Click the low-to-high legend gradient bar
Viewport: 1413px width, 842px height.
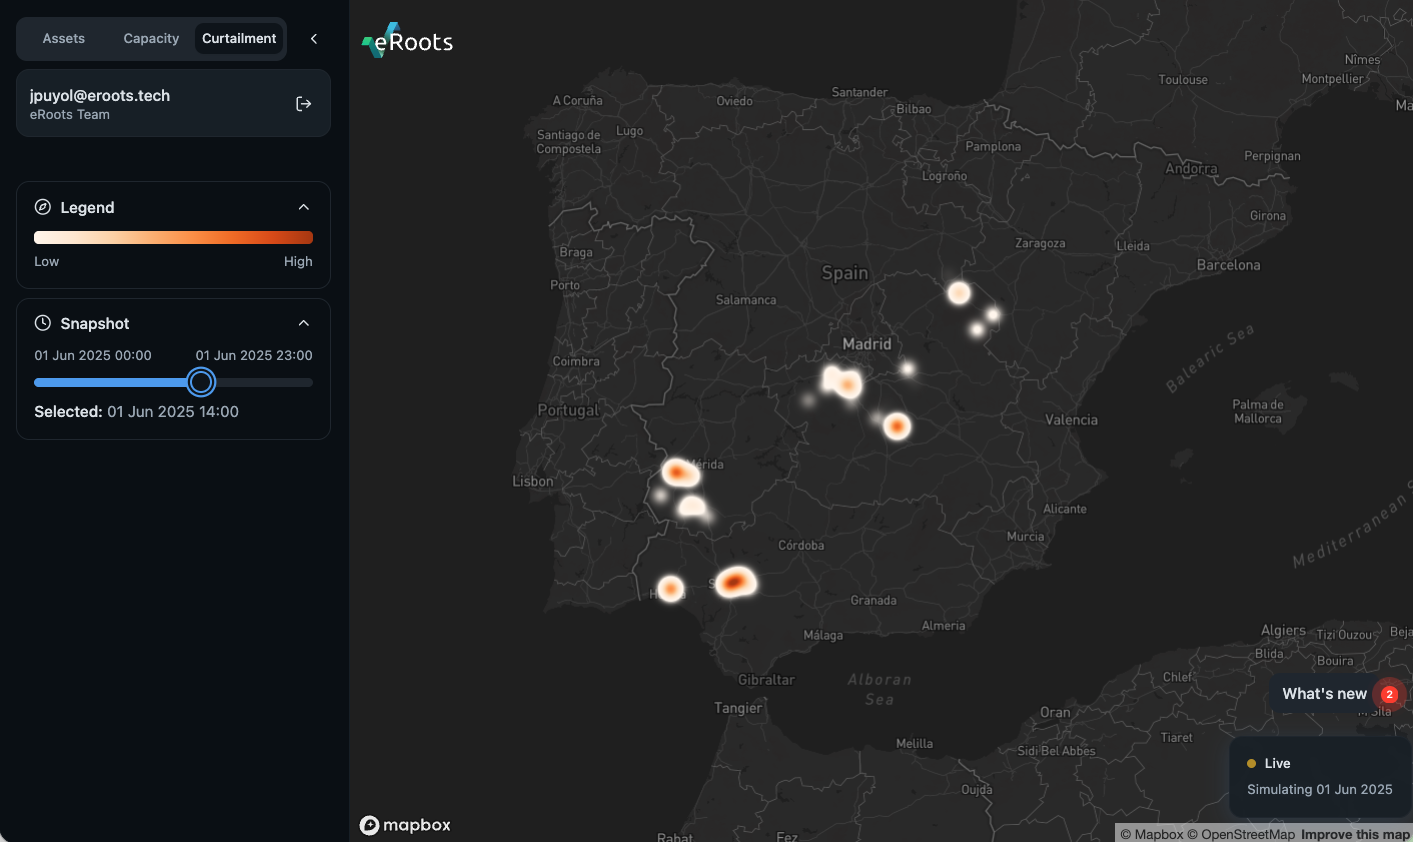click(173, 238)
